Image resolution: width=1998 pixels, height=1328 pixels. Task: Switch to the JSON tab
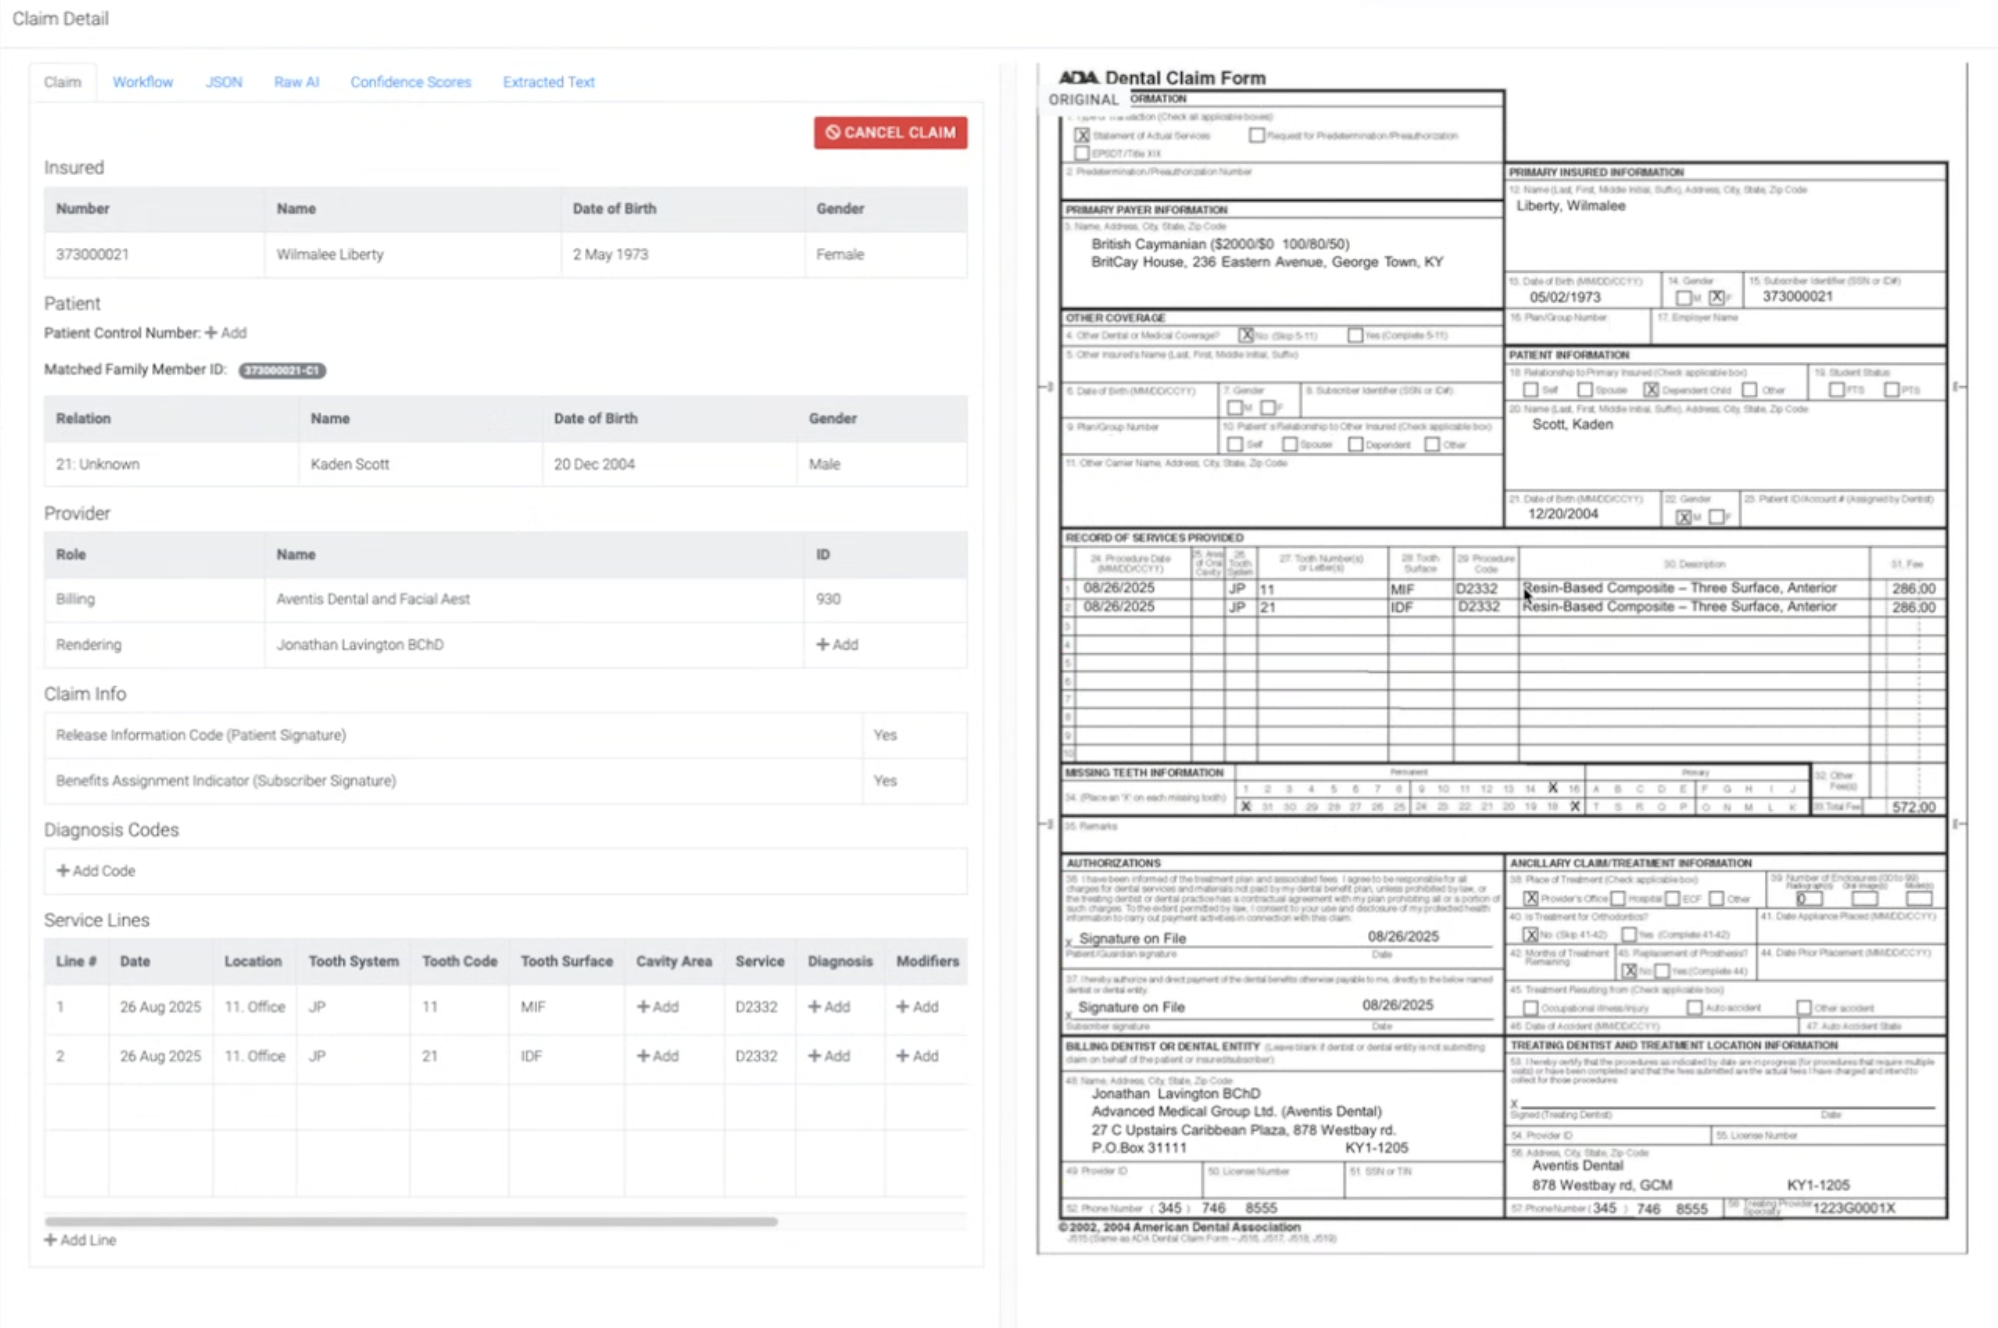224,82
